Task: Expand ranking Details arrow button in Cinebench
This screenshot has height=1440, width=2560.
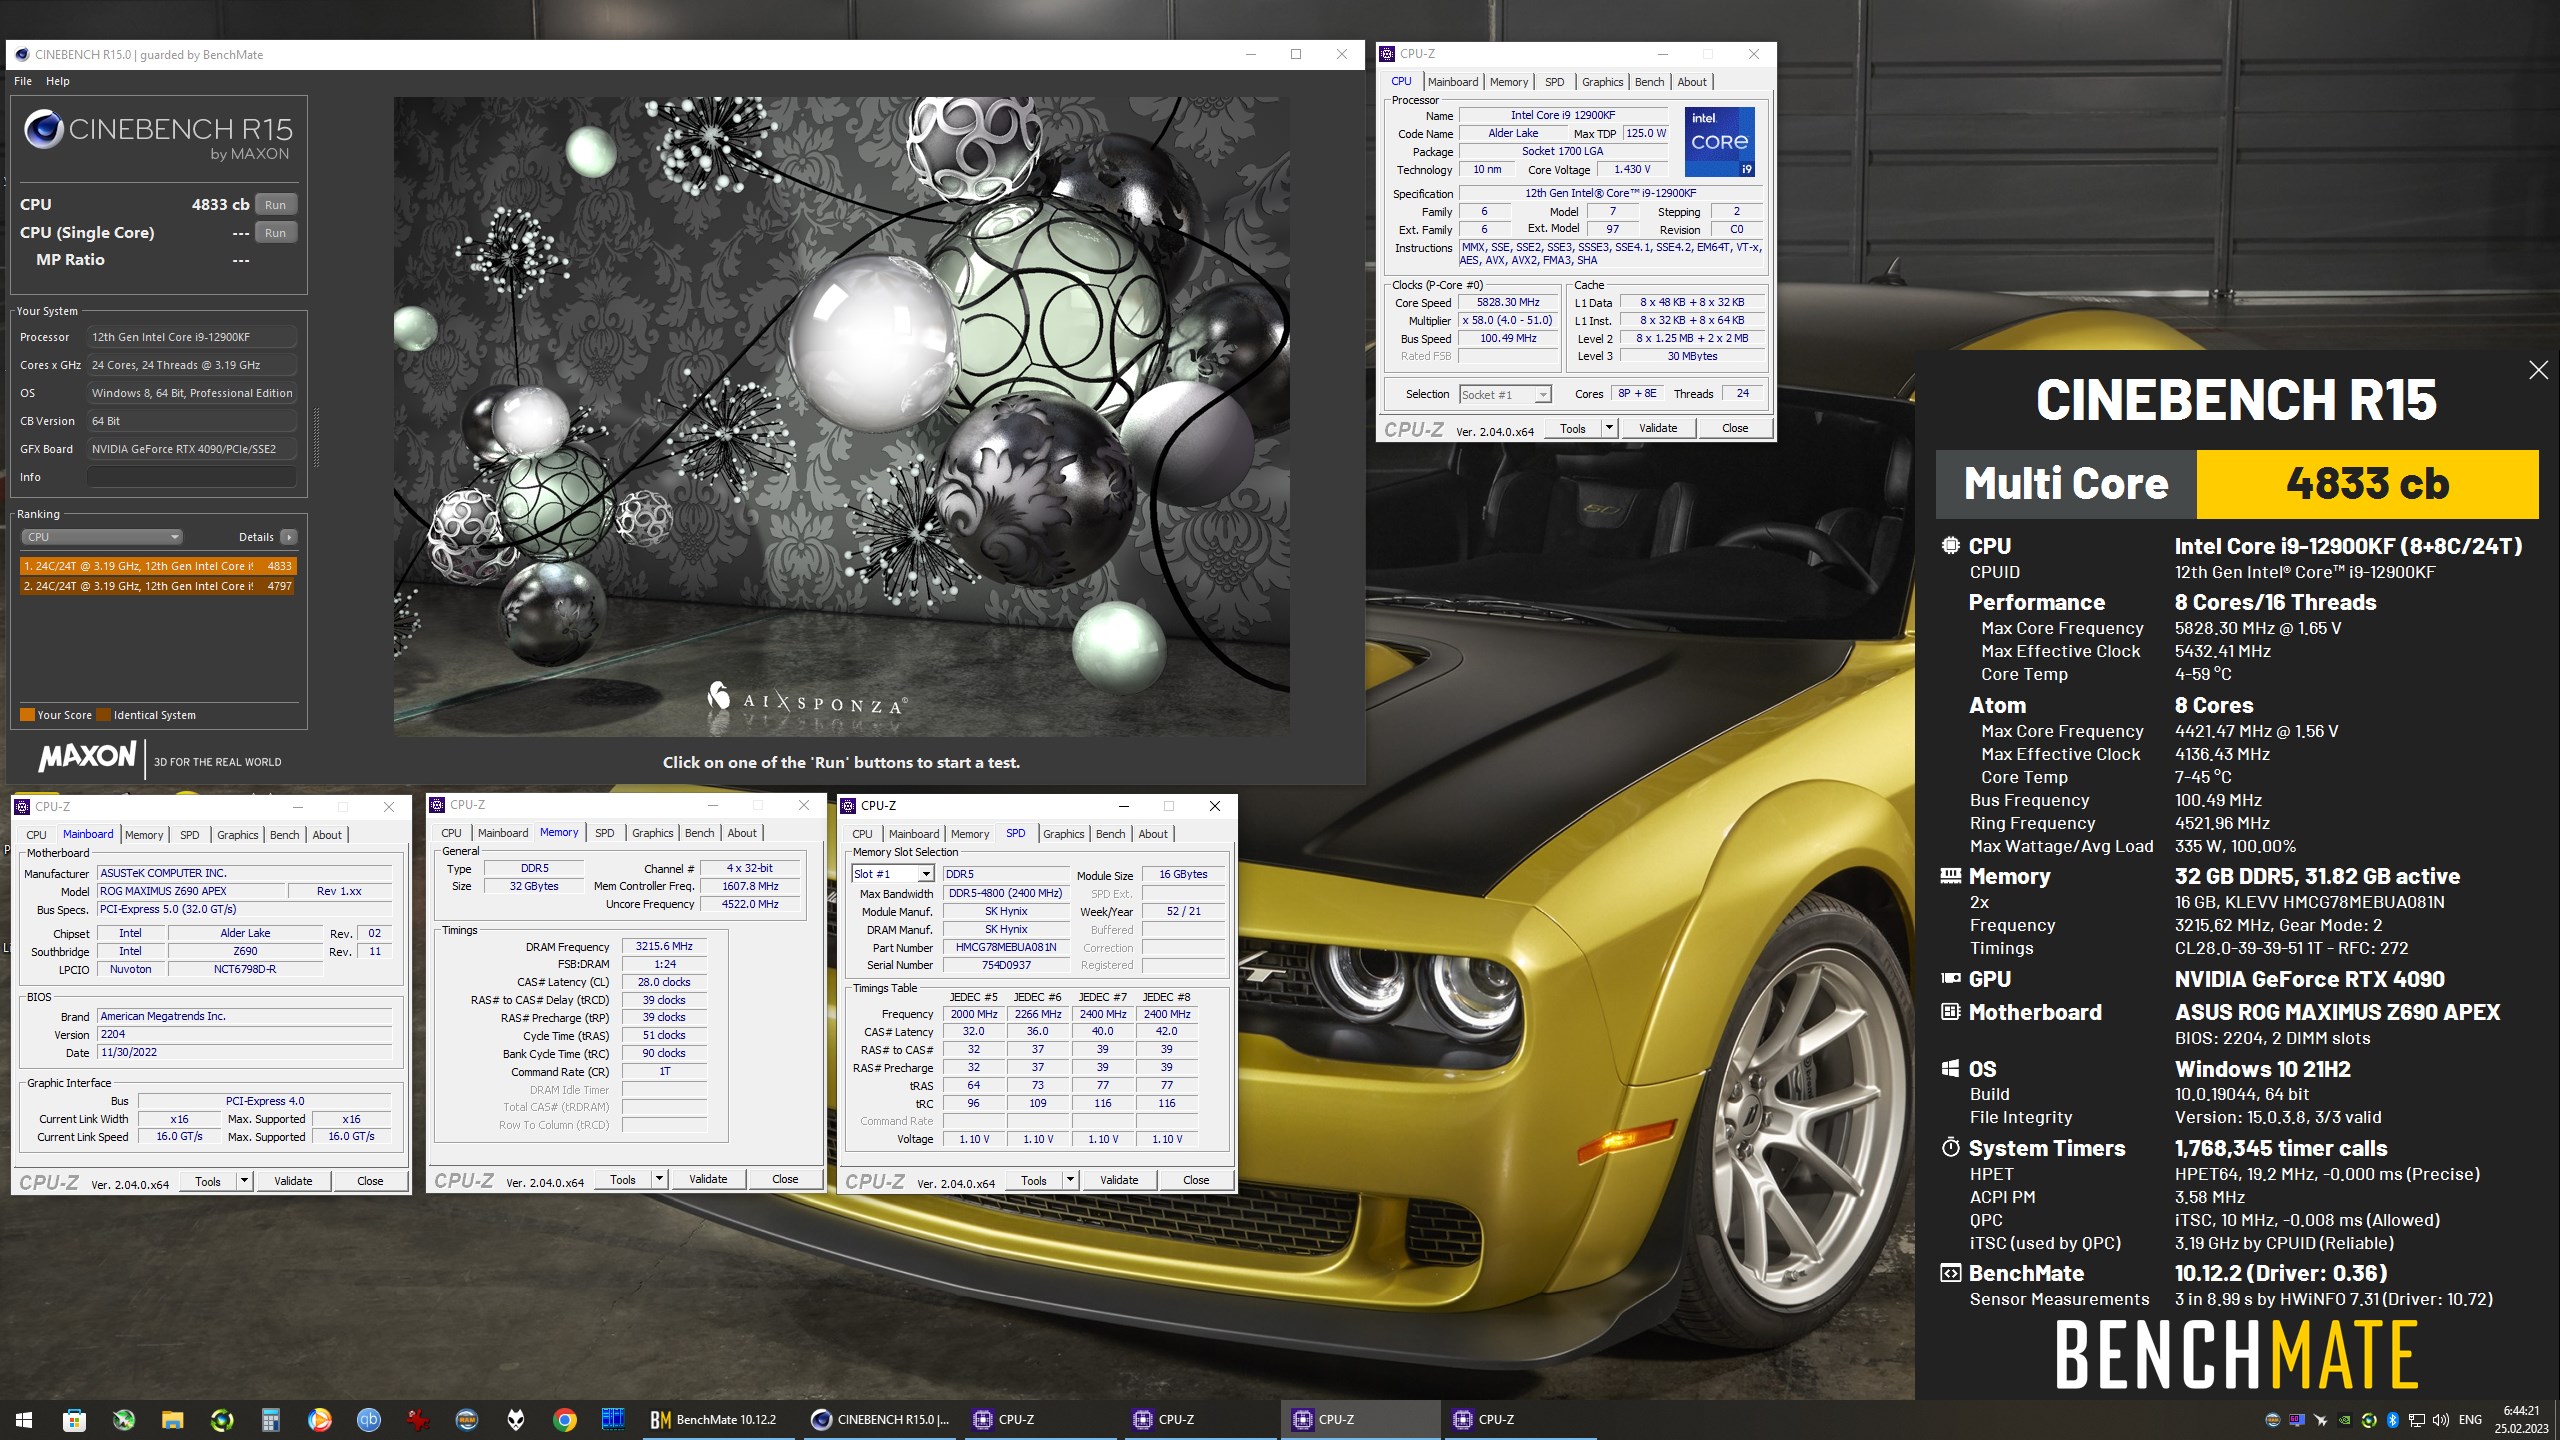Action: pos(288,537)
